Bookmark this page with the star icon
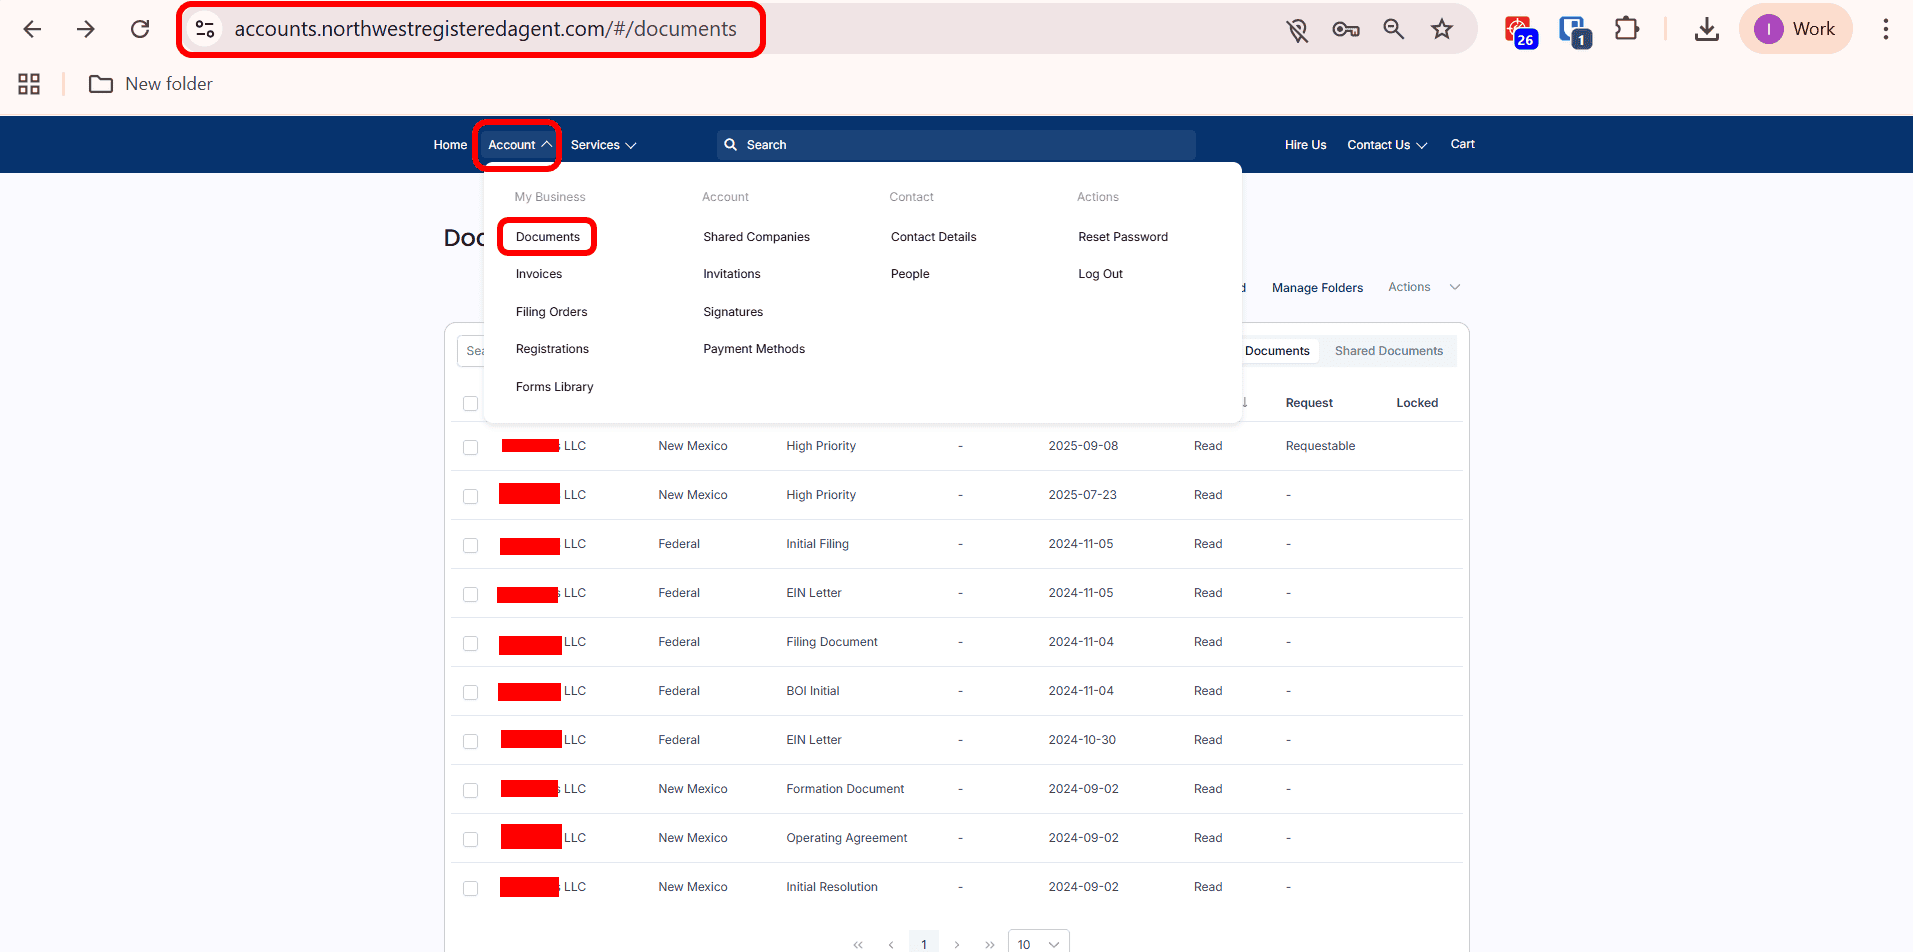 click(1441, 29)
